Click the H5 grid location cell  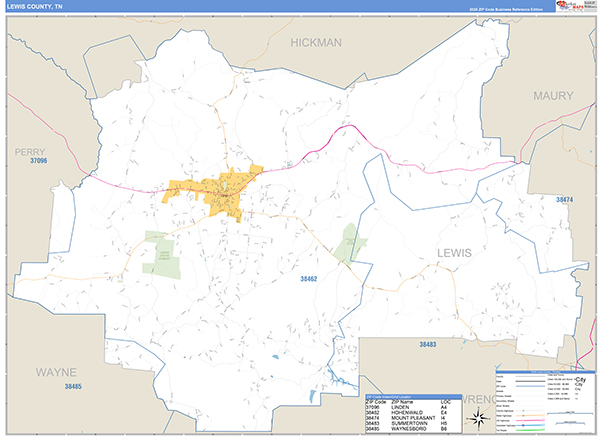pyautogui.click(x=444, y=423)
